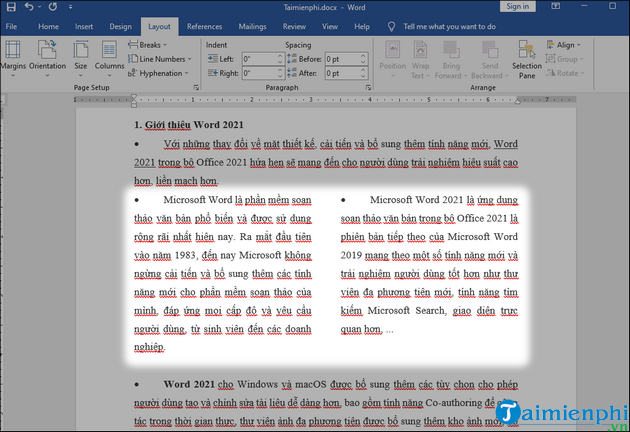Switch to the Insert tab
Screen dimensions: 630x432
84,27
